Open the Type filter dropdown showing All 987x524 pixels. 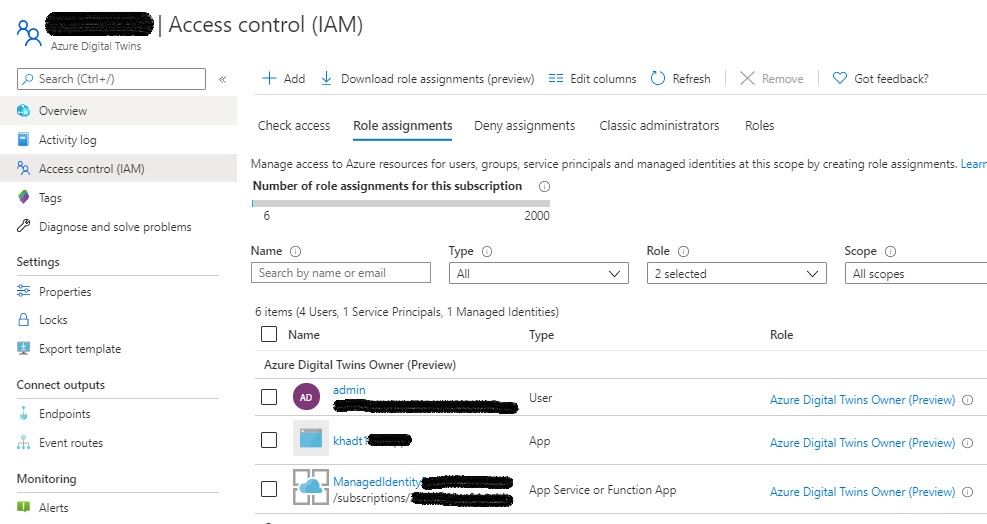coord(539,273)
